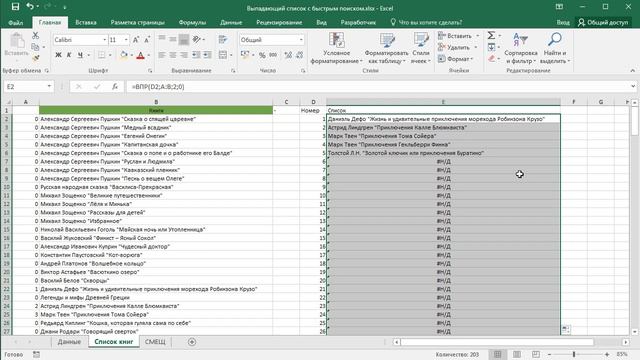Apply Percent Style format
The width and height of the screenshot is (640, 360).
262,55
